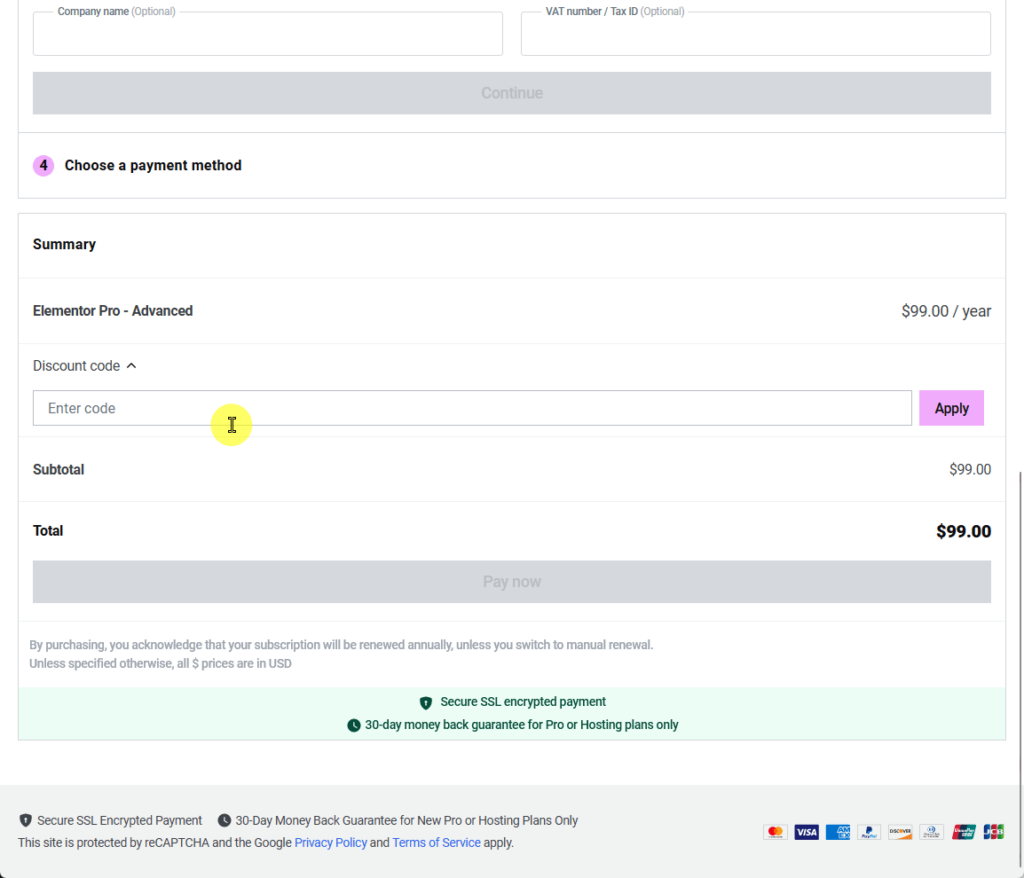Click the footer shield icon near Secure SSL Encrypted Payment

click(x=25, y=821)
